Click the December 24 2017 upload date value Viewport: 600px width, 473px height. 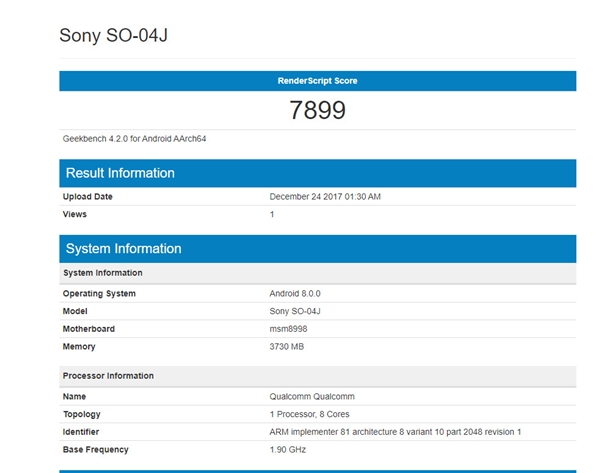pyautogui.click(x=325, y=197)
